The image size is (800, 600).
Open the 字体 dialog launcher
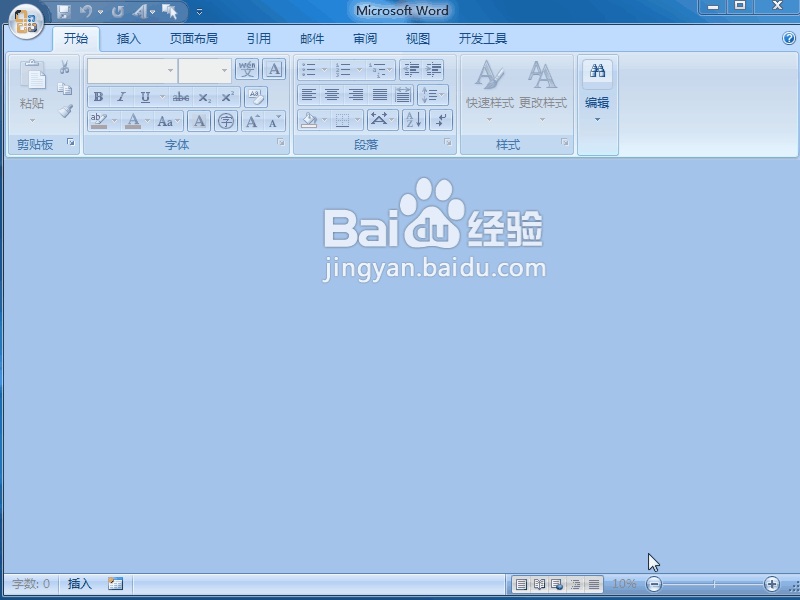(x=281, y=142)
